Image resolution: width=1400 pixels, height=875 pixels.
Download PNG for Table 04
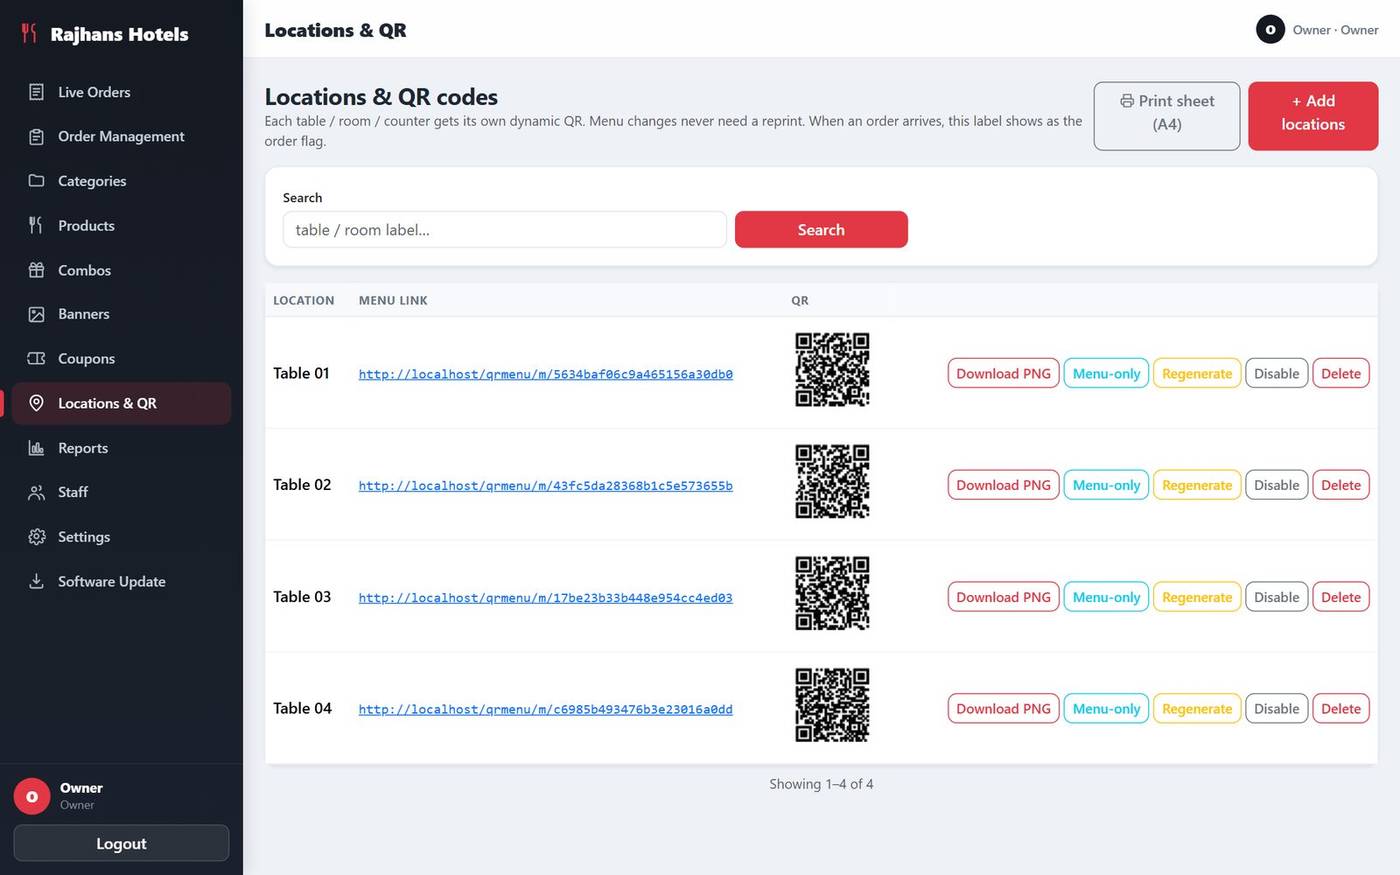tap(1003, 708)
